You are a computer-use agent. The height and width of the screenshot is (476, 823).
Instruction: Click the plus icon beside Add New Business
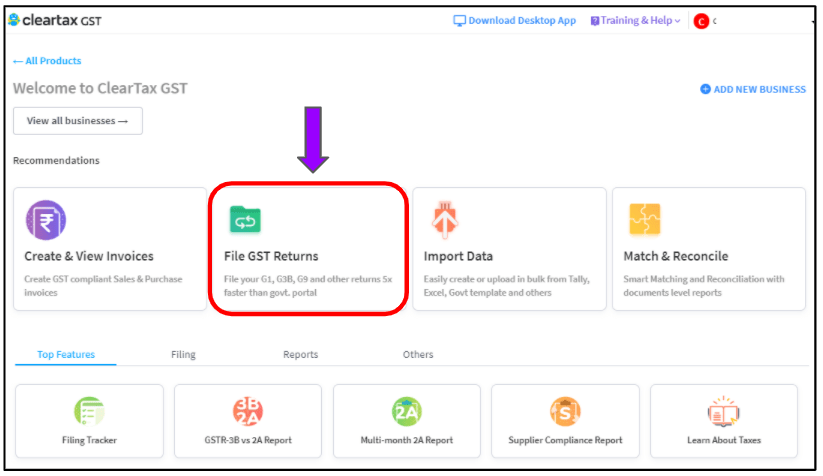[705, 89]
